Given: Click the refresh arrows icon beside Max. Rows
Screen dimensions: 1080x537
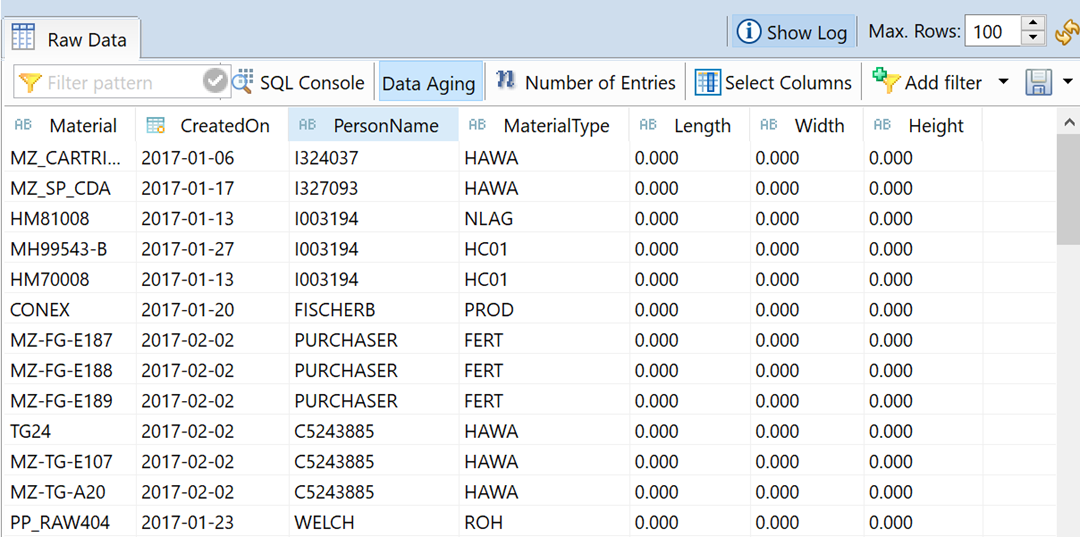Looking at the screenshot, I should (1067, 32).
